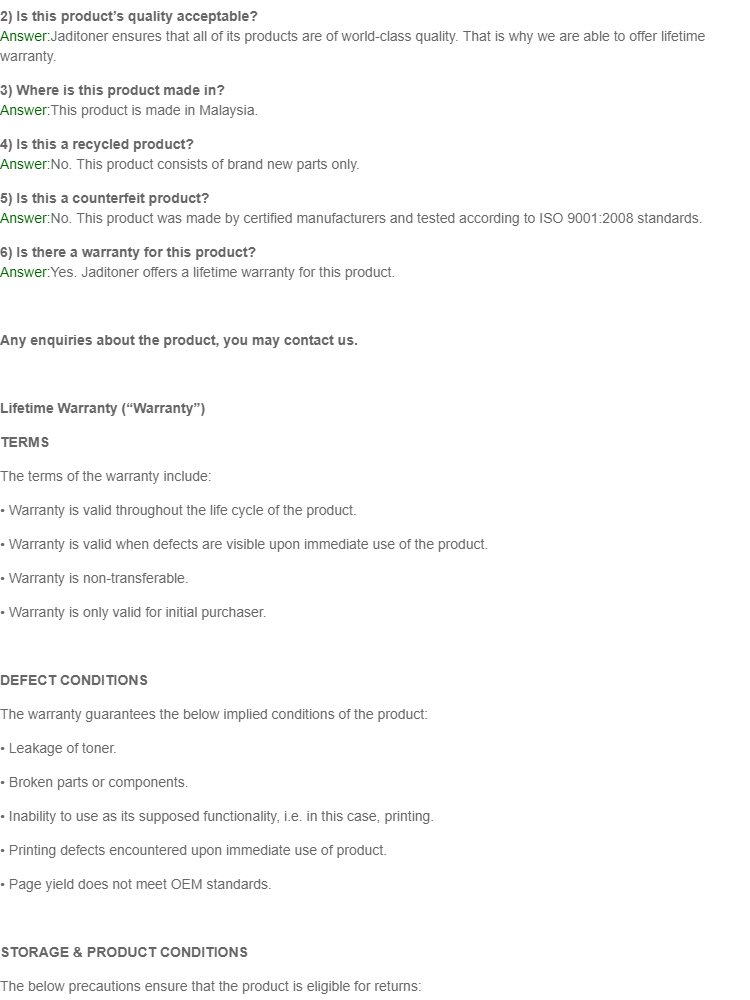Select the 'Is this a recycled product?' heading

click(97, 144)
